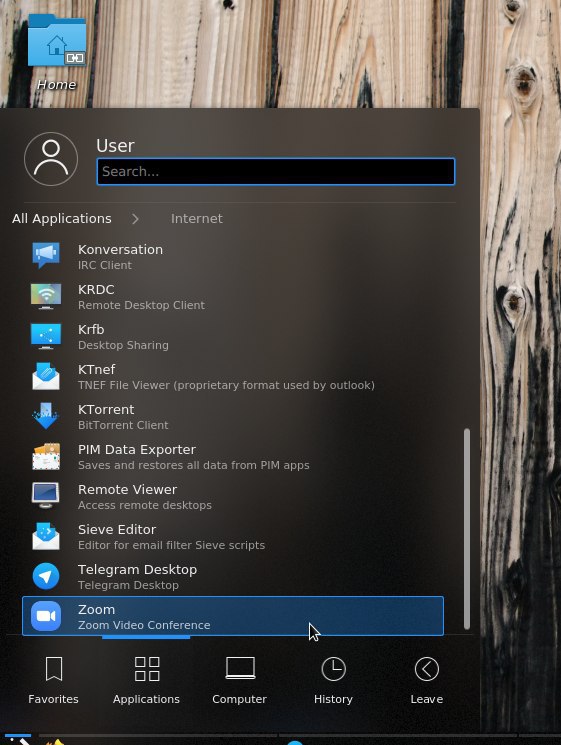Click the PIM Data Exporter icon

click(x=46, y=456)
